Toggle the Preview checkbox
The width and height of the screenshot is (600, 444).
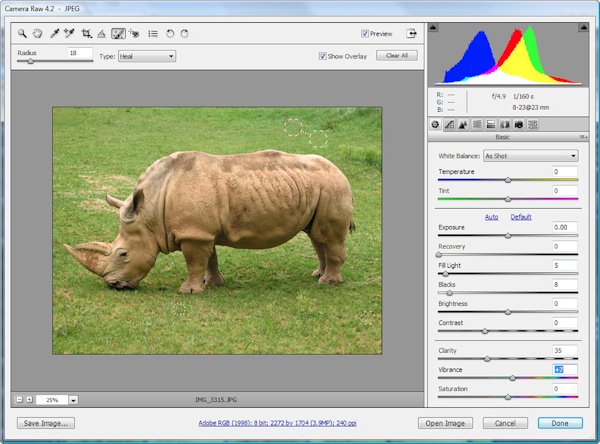click(x=365, y=34)
